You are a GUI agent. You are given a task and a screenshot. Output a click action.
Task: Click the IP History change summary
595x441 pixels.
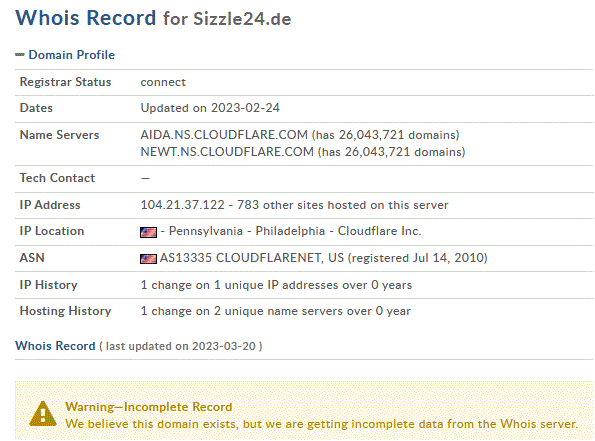click(276, 285)
